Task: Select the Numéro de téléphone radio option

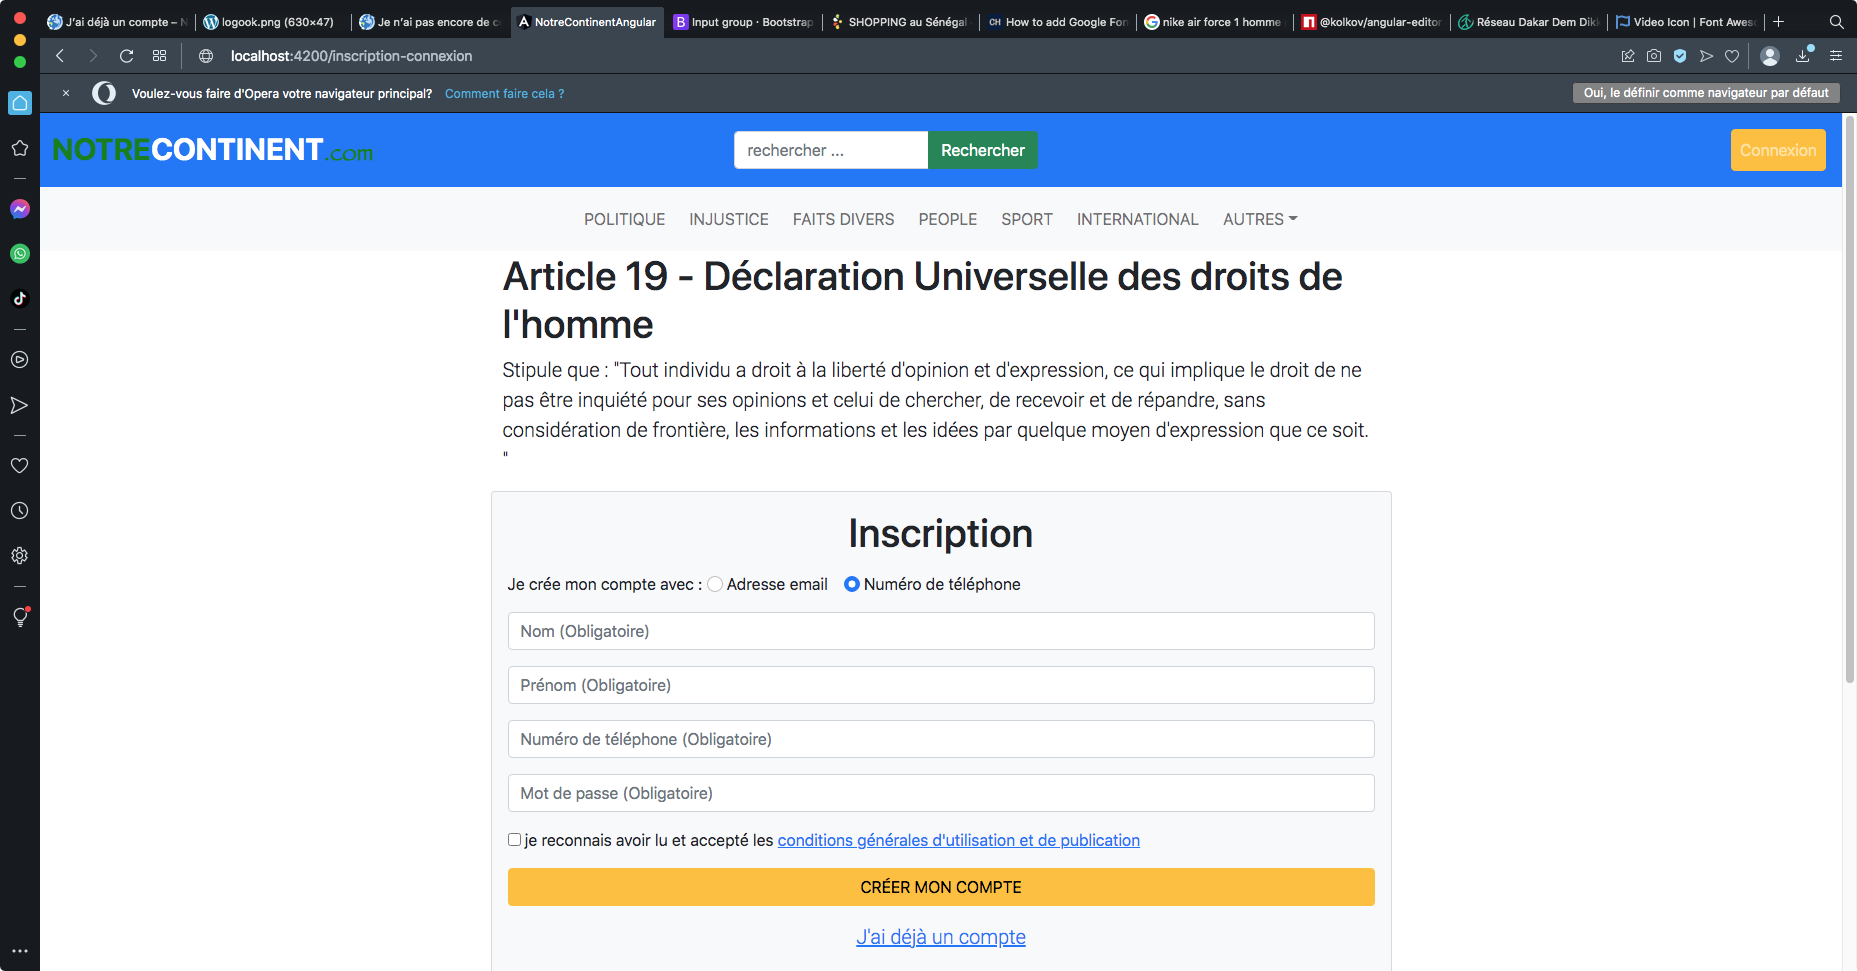Action: pos(852,584)
